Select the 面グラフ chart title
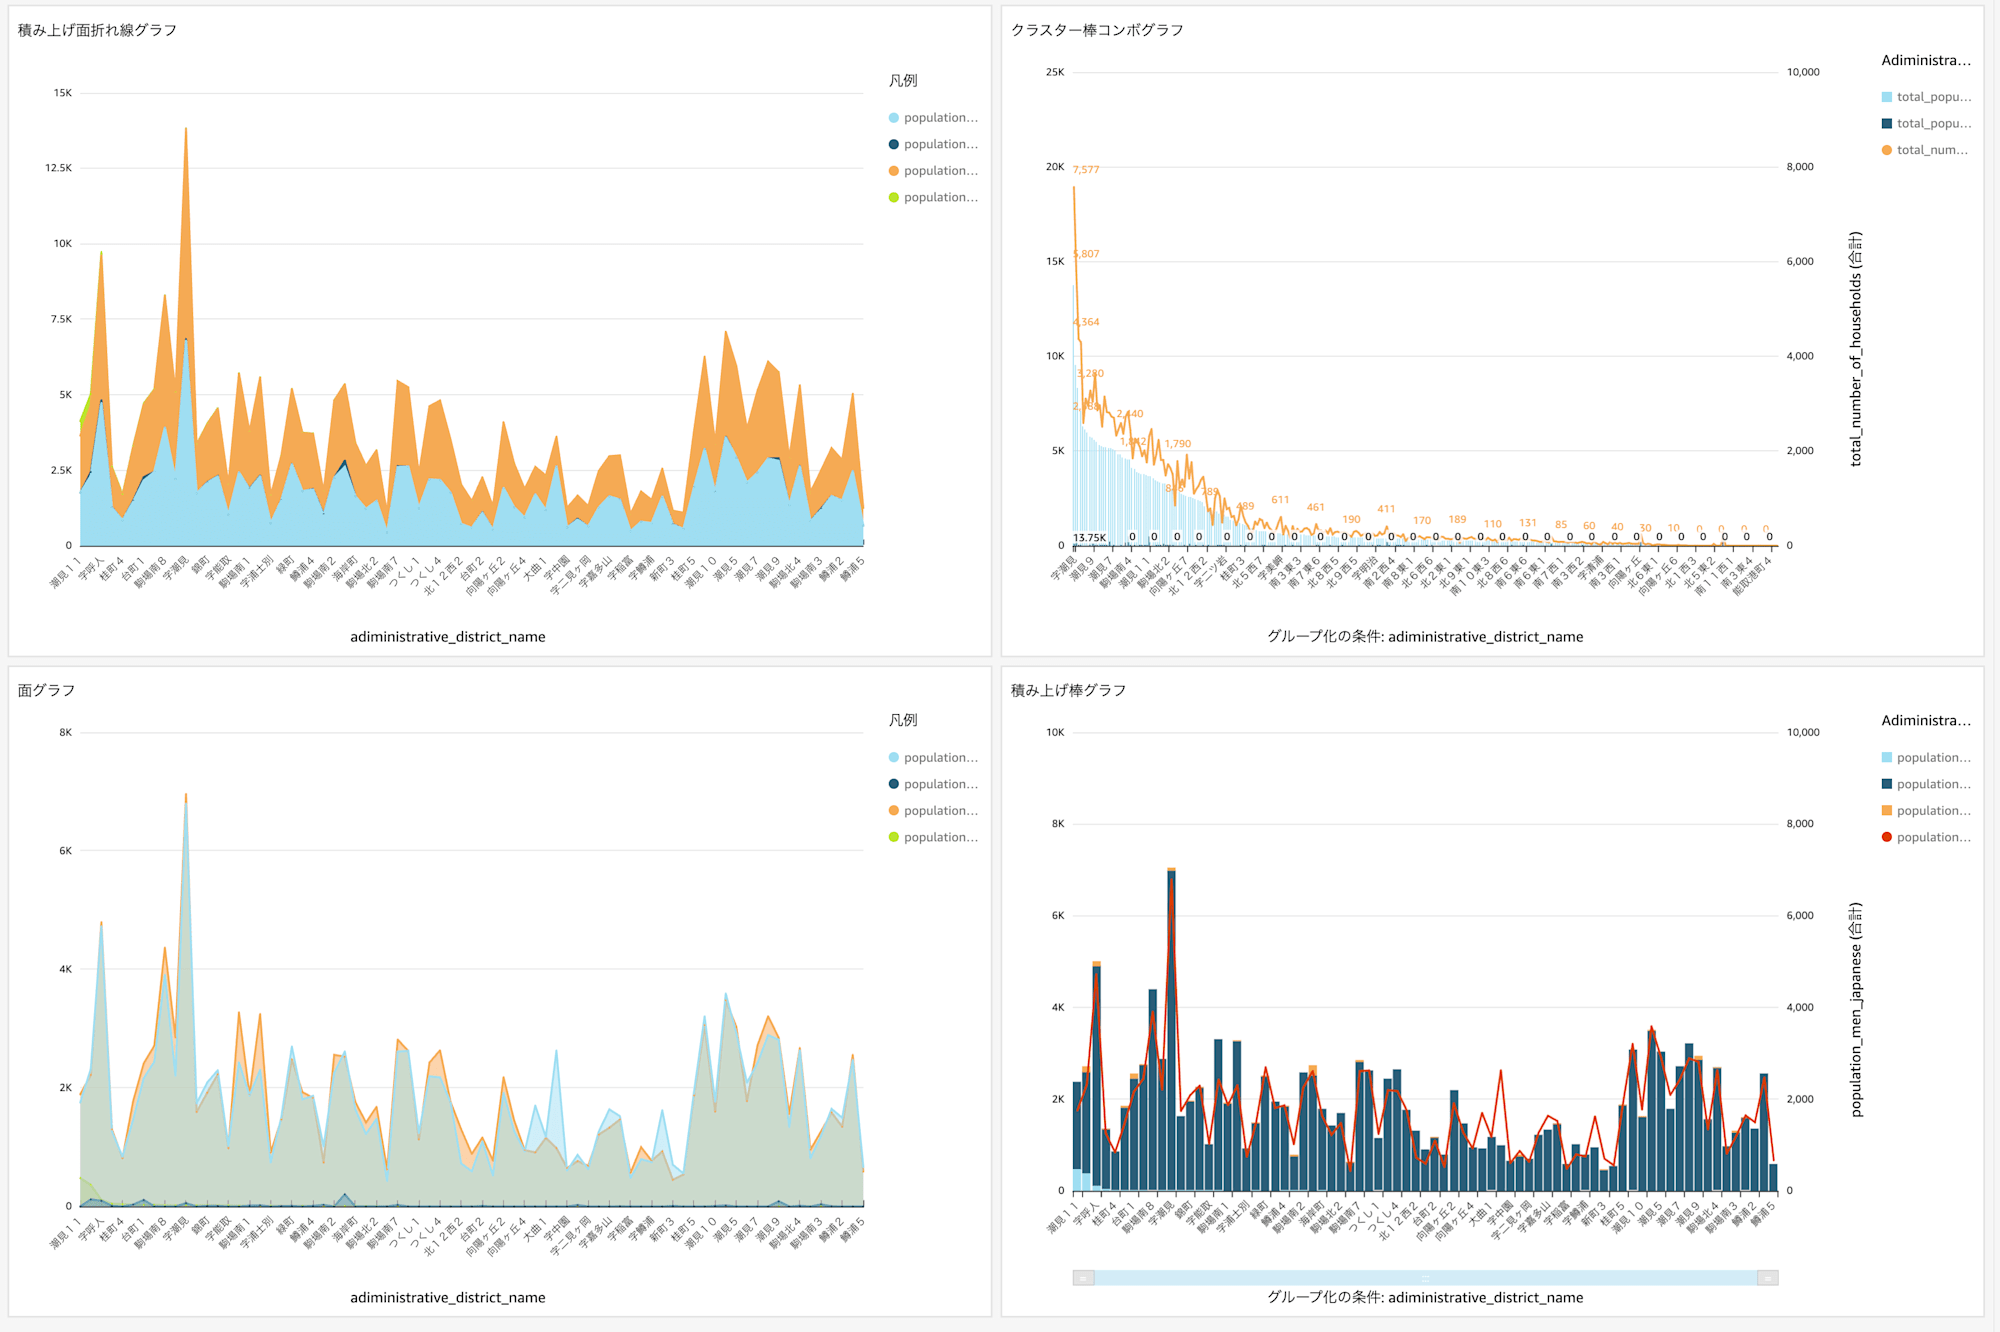 (46, 691)
